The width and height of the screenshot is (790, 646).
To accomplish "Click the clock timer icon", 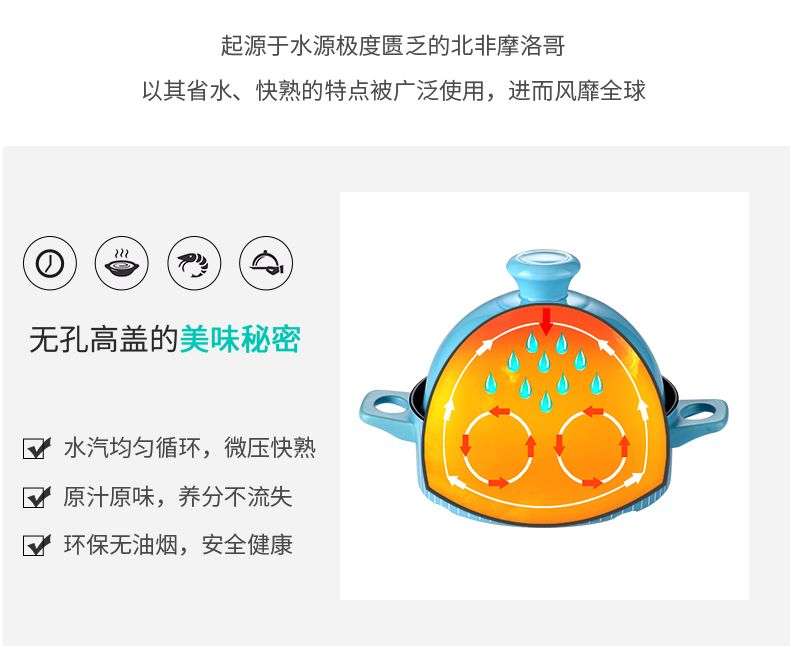I will coord(50,263).
